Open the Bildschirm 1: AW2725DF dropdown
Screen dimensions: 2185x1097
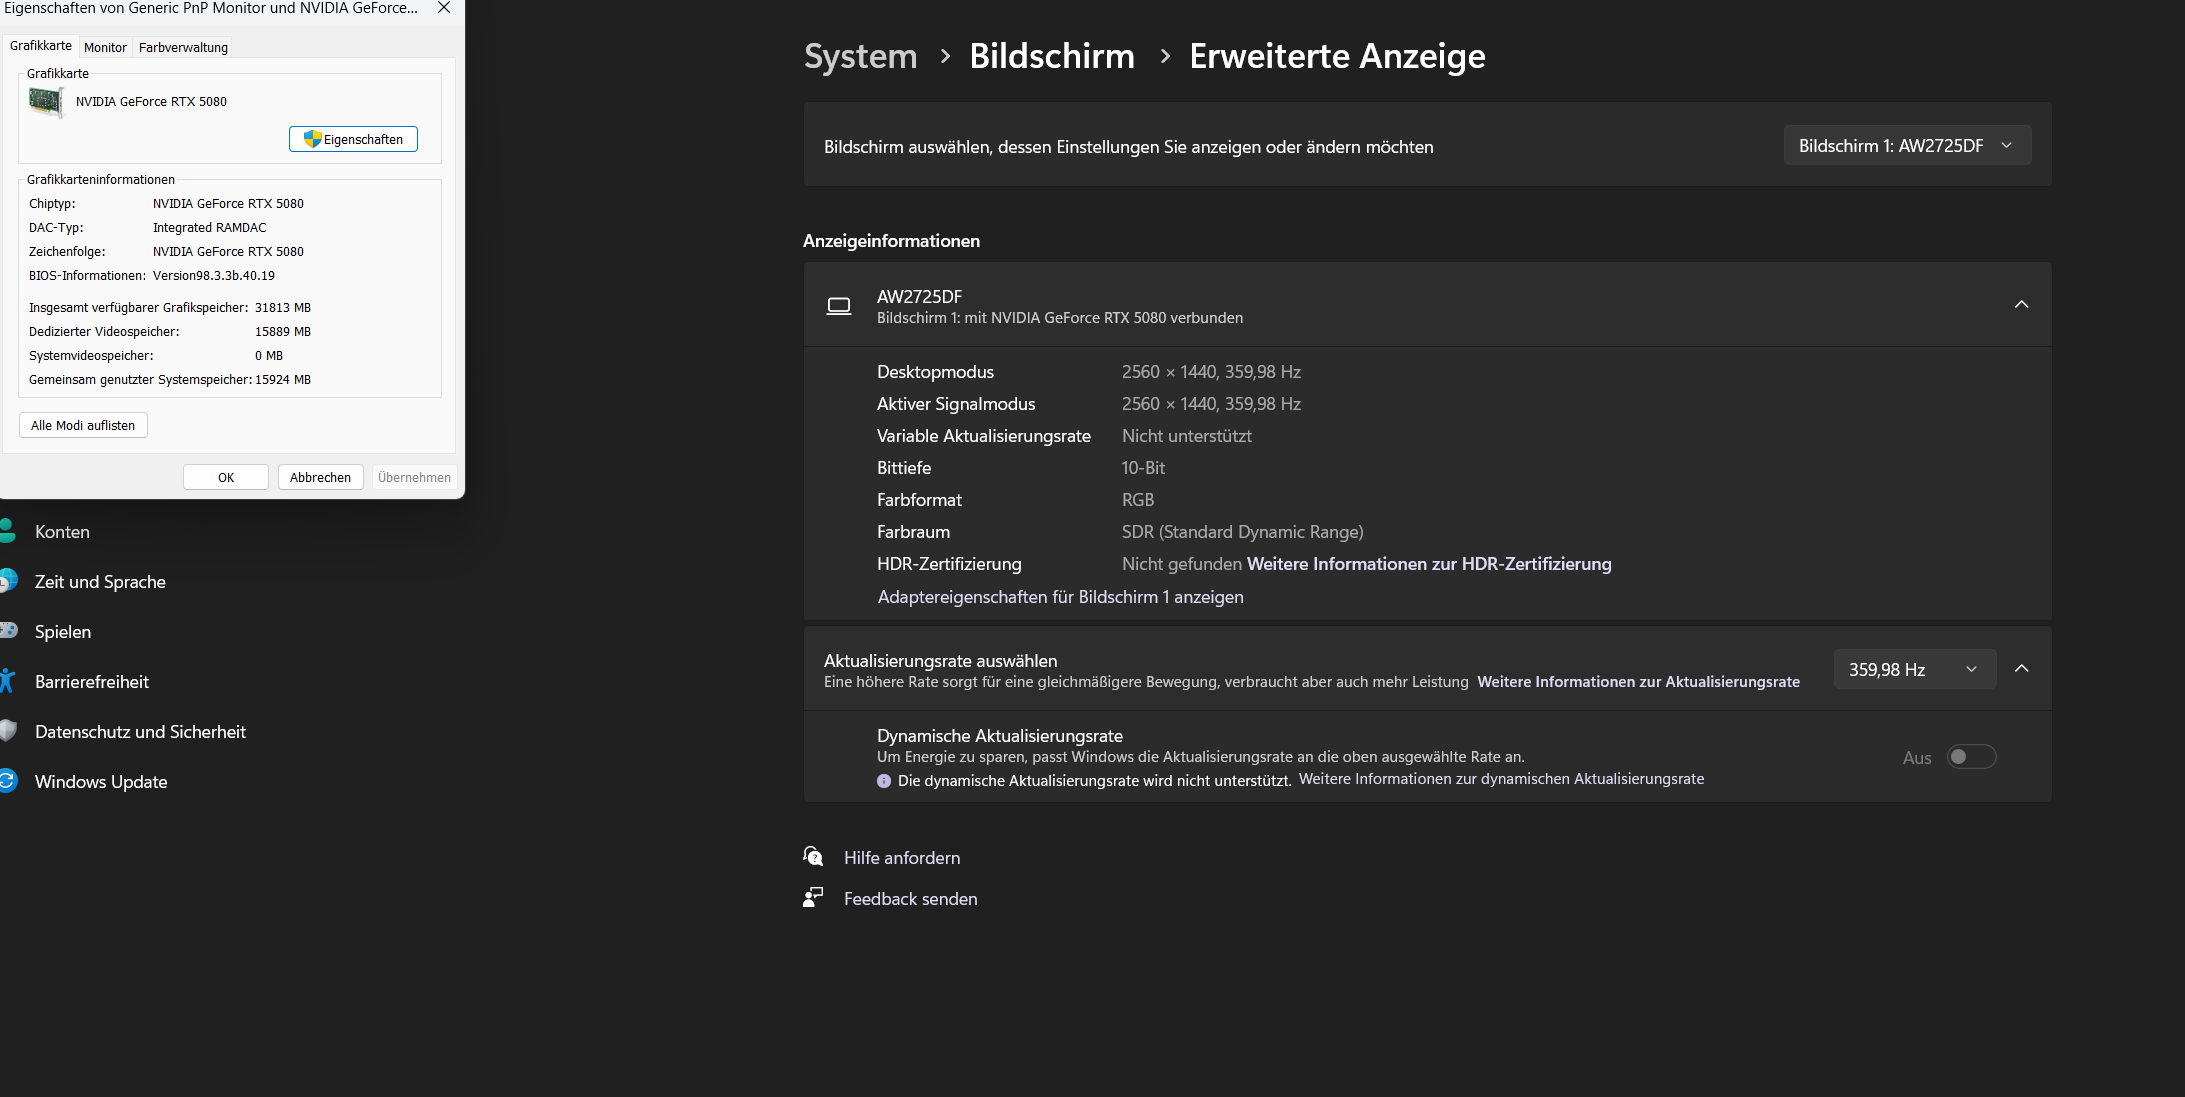point(1906,146)
